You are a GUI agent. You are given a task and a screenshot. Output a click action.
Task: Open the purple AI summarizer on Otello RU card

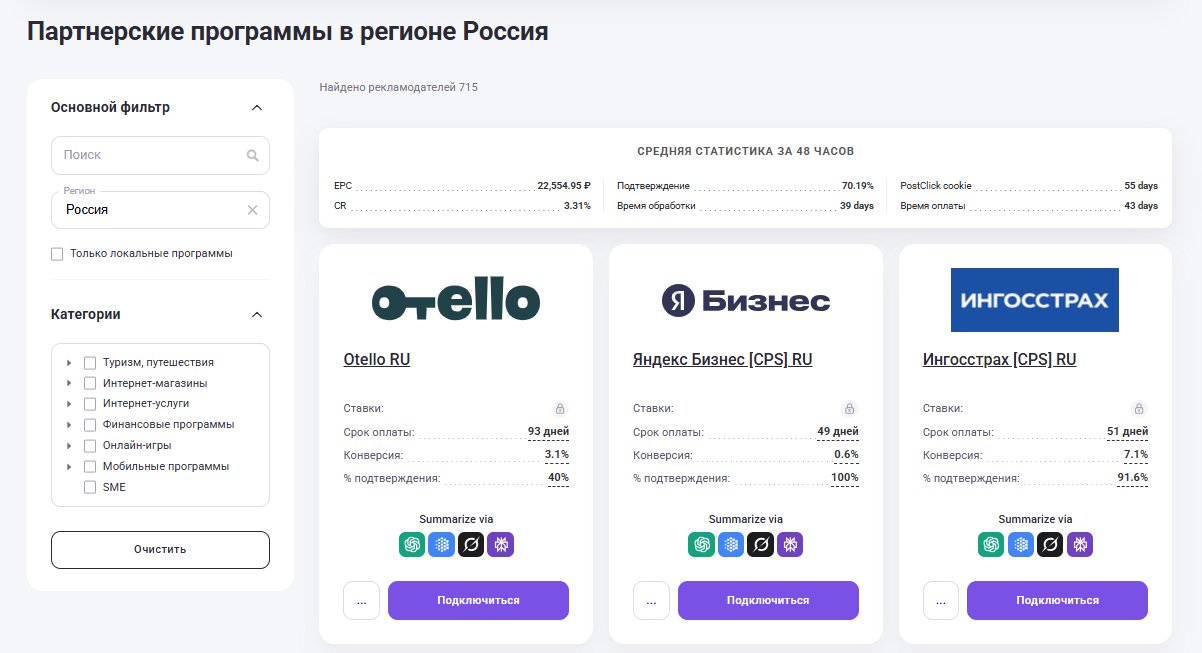tap(501, 545)
